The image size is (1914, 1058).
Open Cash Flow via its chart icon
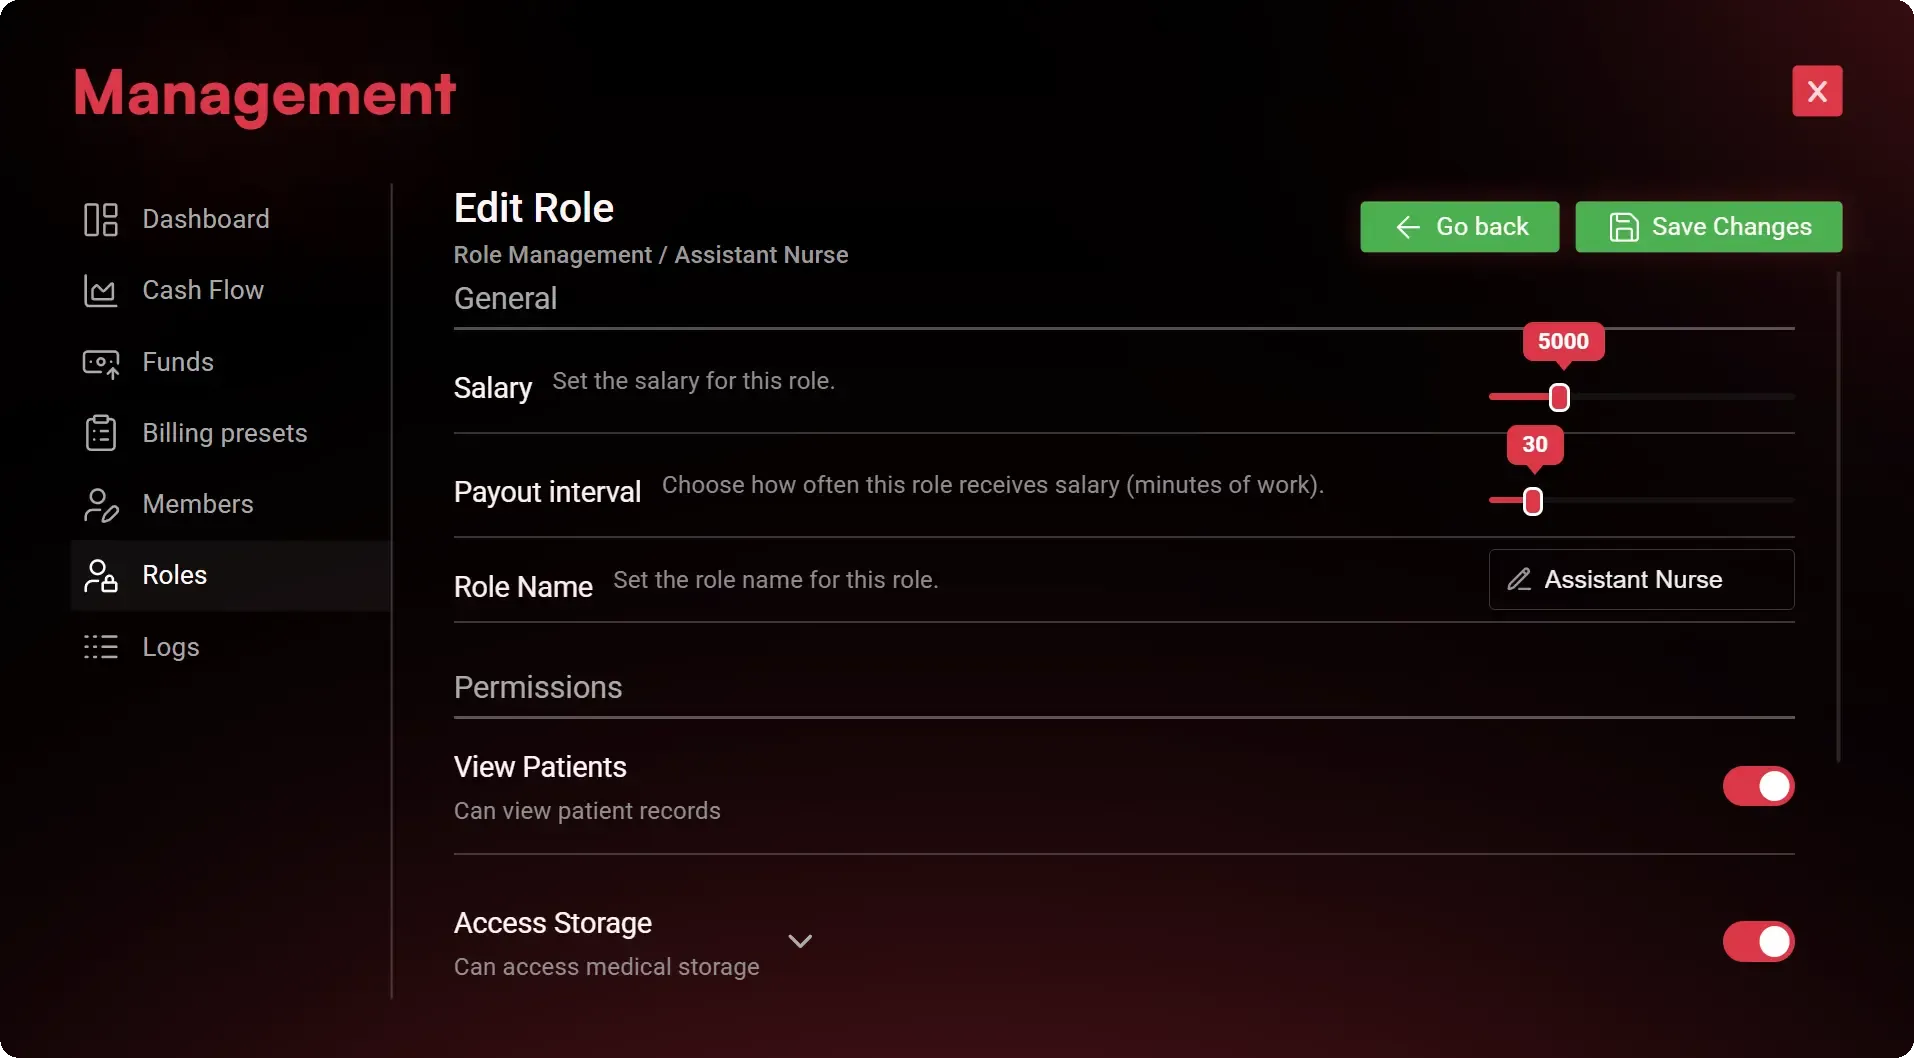coord(101,290)
